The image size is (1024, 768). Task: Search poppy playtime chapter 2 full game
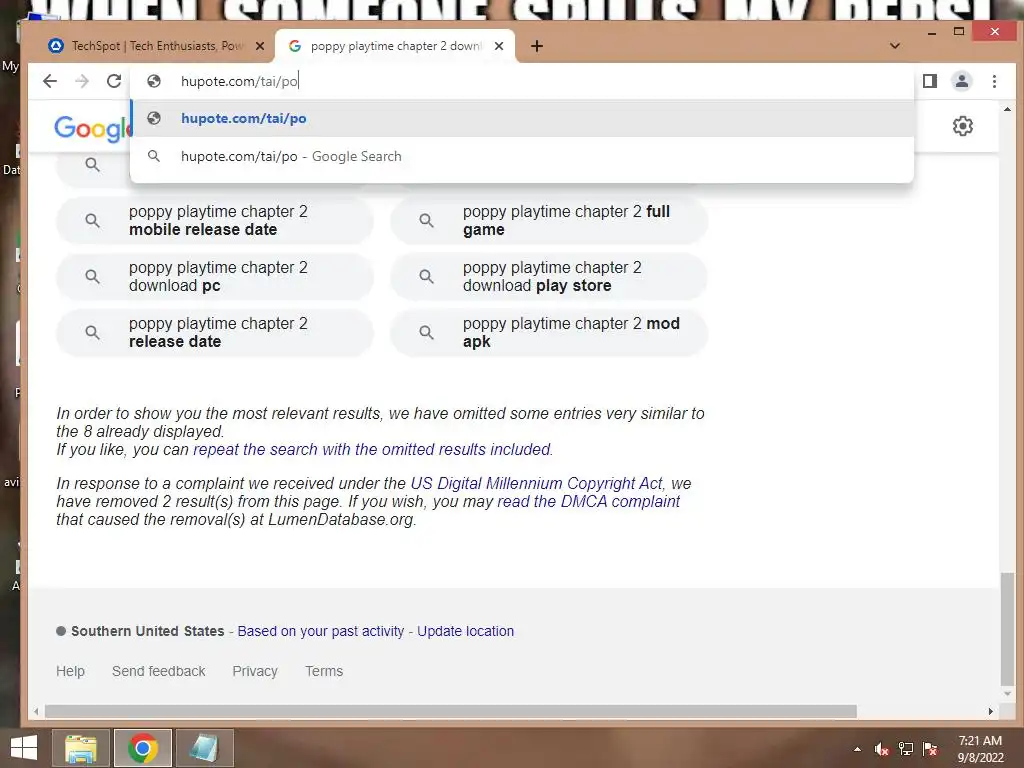click(549, 221)
